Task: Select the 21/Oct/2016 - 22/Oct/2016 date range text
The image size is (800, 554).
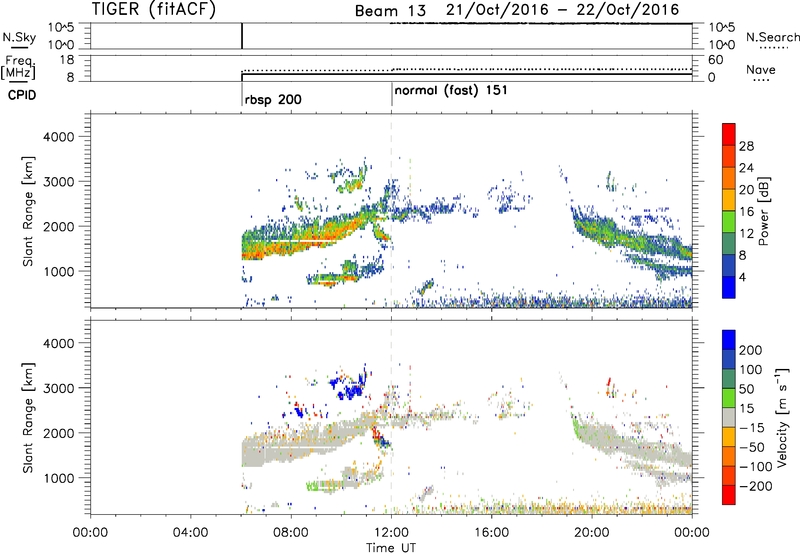Action: [x=562, y=10]
